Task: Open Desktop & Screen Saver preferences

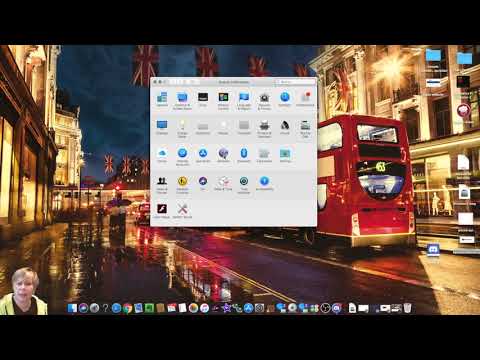Action: pyautogui.click(x=182, y=97)
